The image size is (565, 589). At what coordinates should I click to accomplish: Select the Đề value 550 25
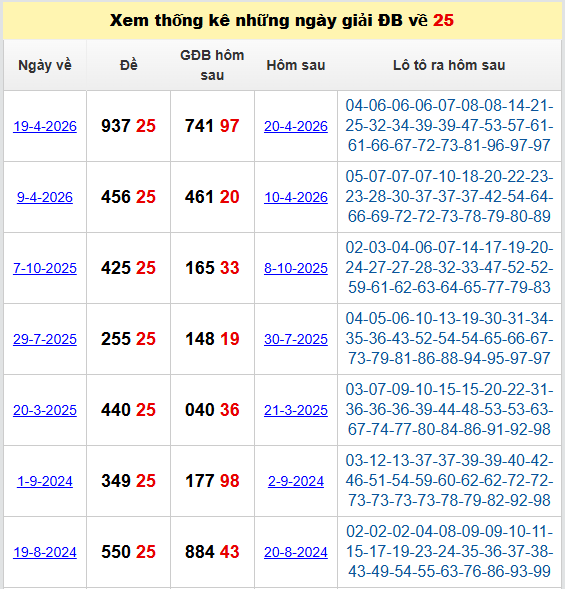click(128, 552)
